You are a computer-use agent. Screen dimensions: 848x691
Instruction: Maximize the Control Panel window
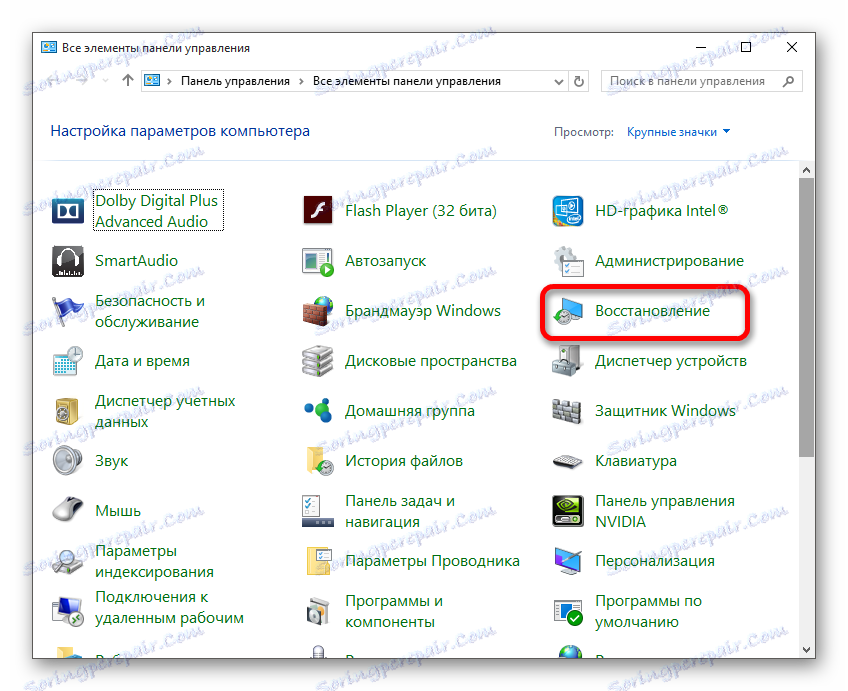[746, 48]
